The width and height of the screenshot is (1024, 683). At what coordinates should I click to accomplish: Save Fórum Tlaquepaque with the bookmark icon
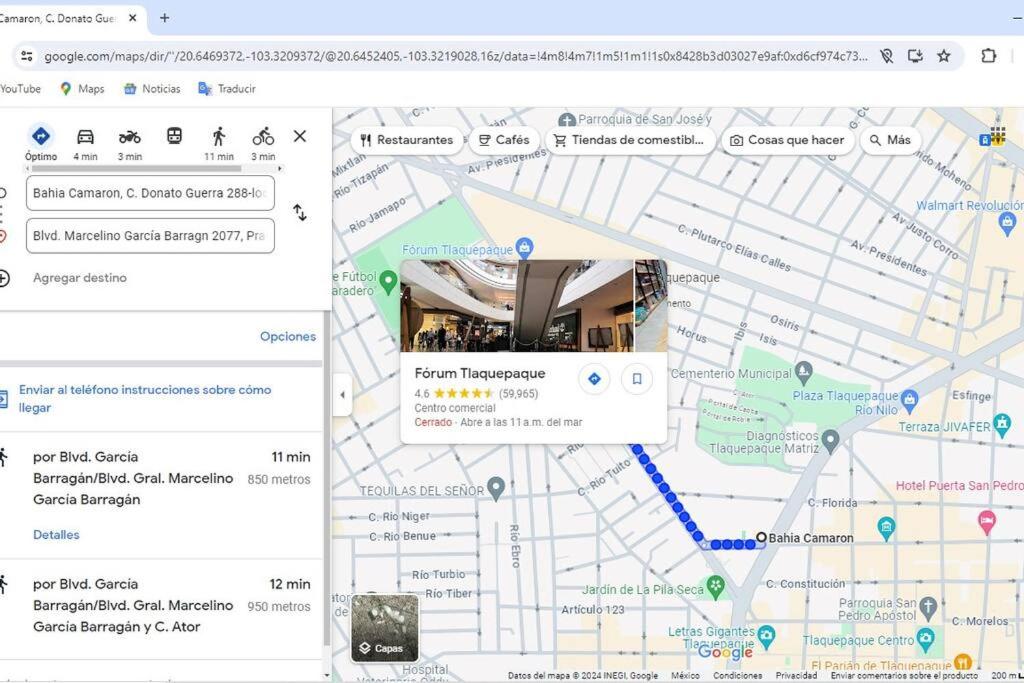tap(637, 379)
